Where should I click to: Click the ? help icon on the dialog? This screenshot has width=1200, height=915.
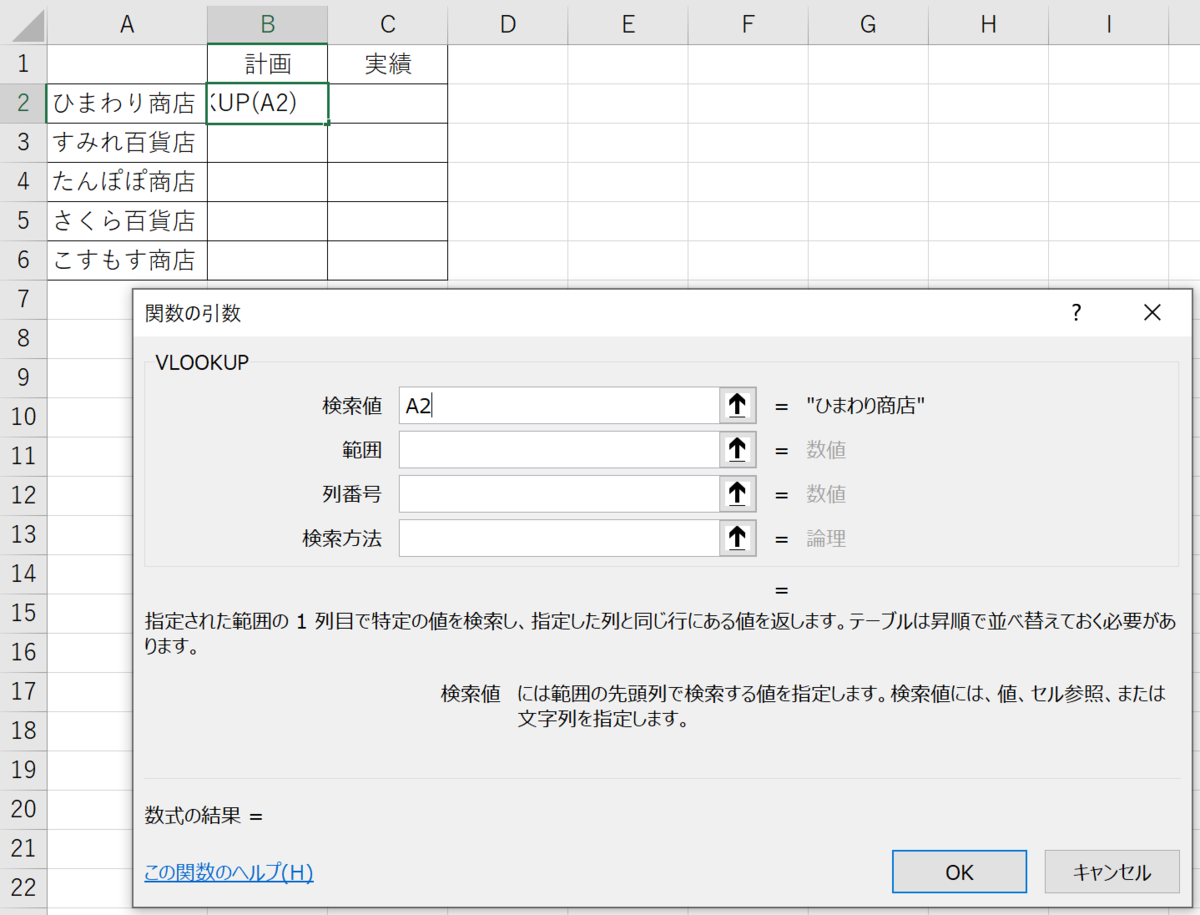(1075, 312)
